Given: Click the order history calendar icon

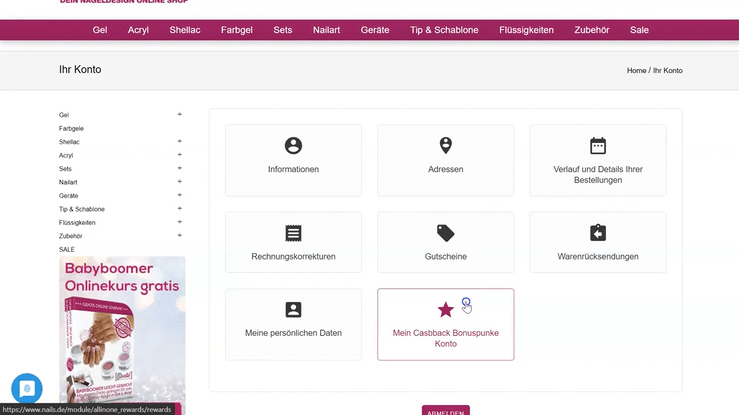Looking at the screenshot, I should pos(598,146).
